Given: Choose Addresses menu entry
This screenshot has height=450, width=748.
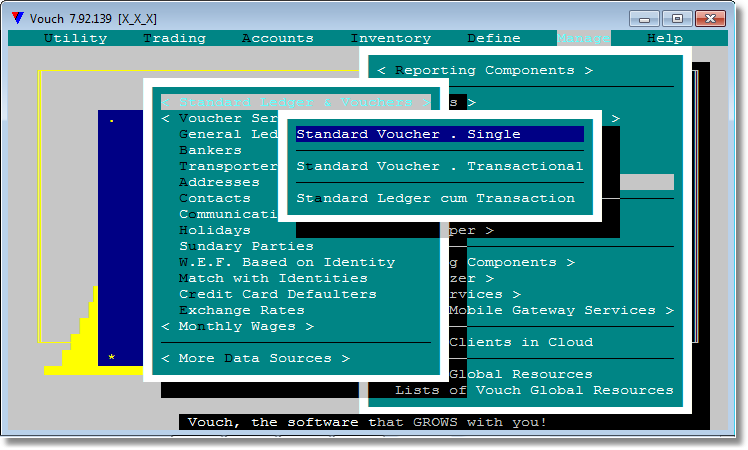Looking at the screenshot, I should tap(219, 182).
